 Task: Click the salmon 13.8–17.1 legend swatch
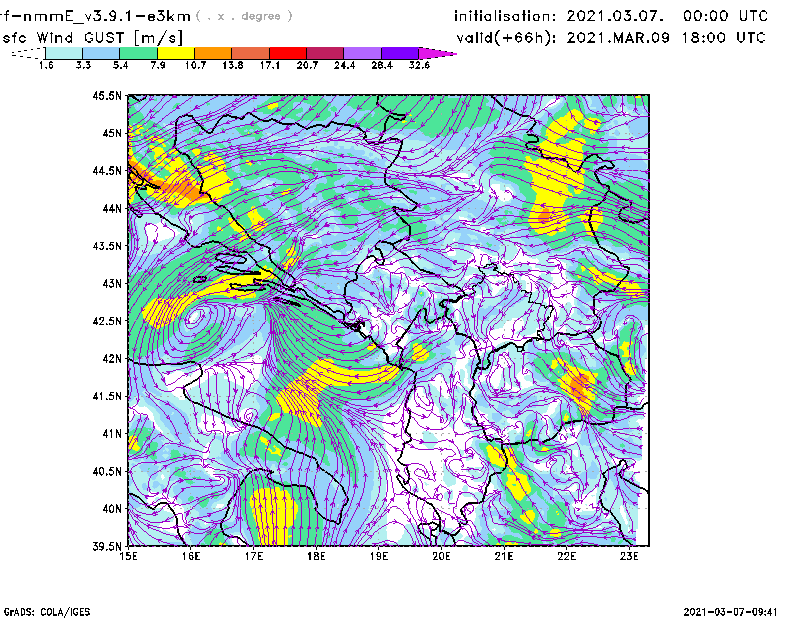click(x=251, y=53)
